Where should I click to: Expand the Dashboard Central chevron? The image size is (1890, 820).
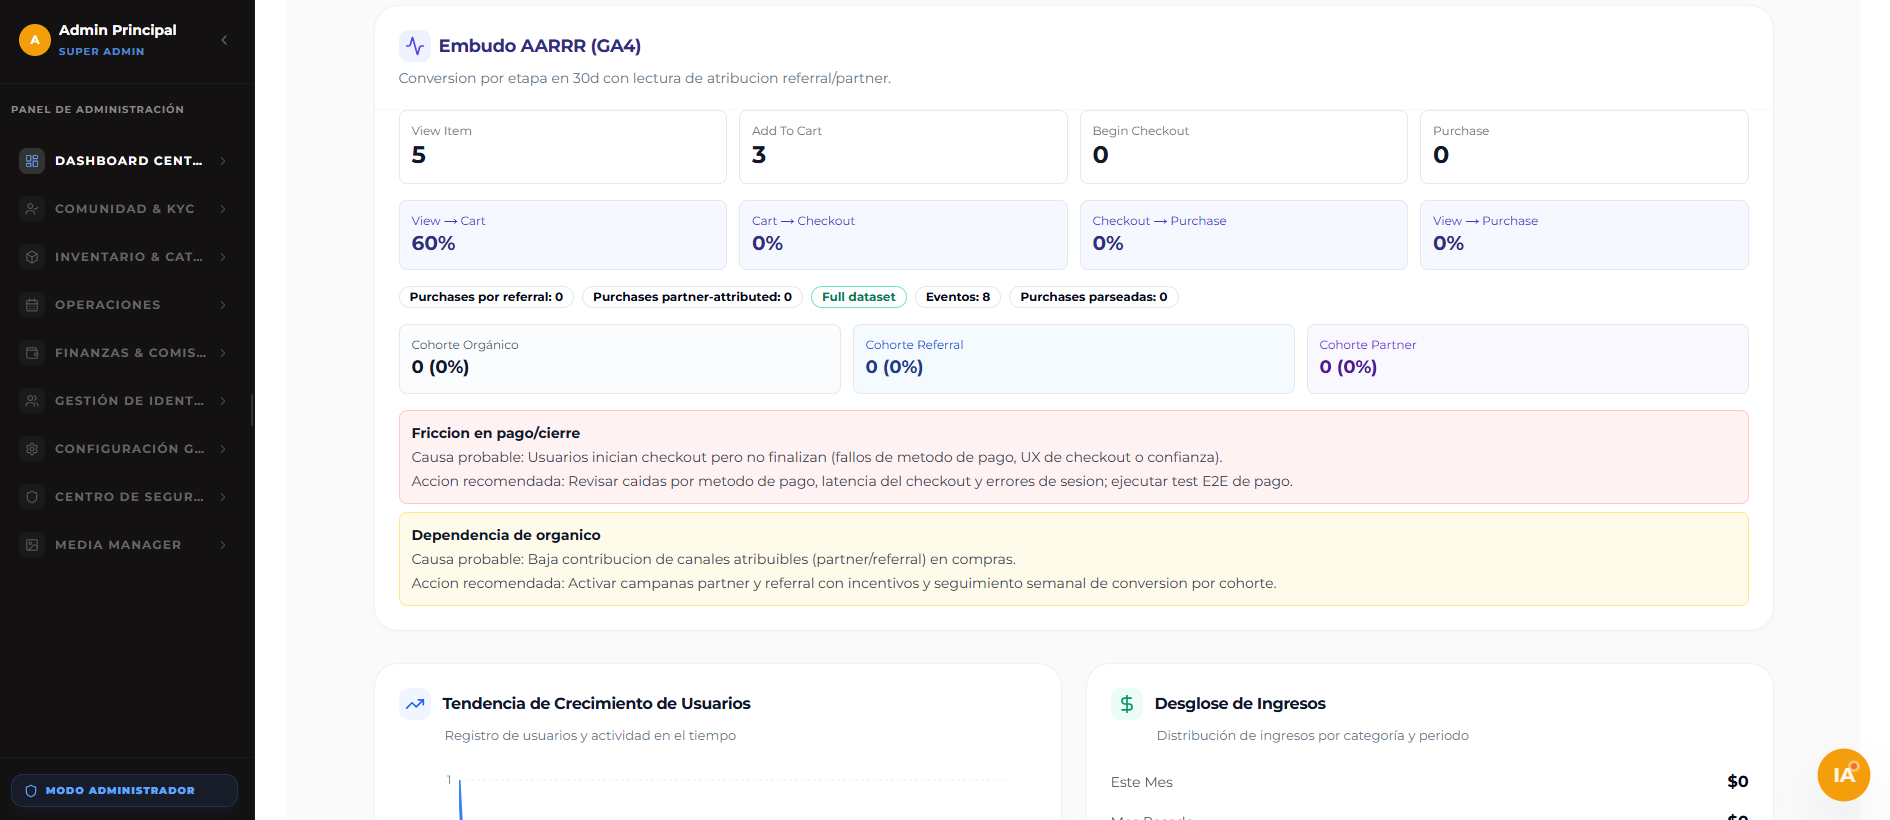(x=223, y=161)
